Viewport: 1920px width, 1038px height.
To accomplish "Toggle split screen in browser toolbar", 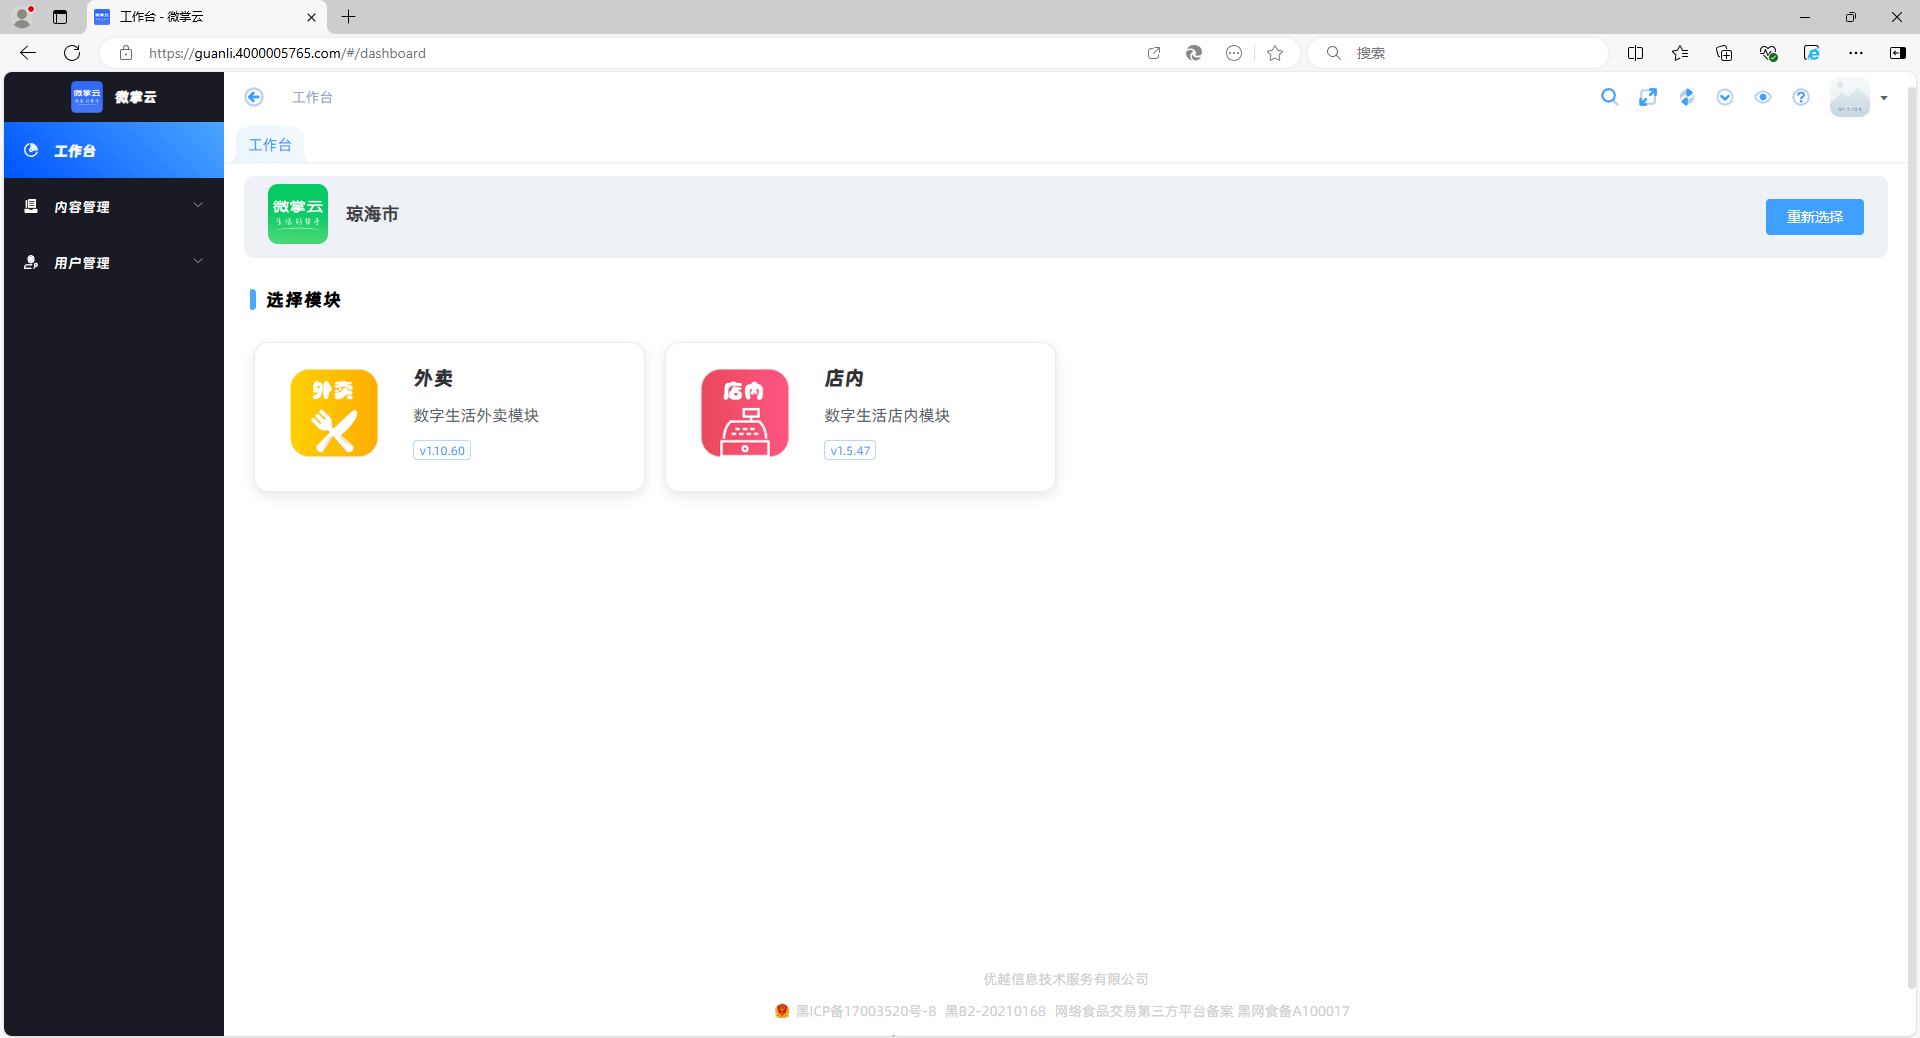I will (1636, 53).
